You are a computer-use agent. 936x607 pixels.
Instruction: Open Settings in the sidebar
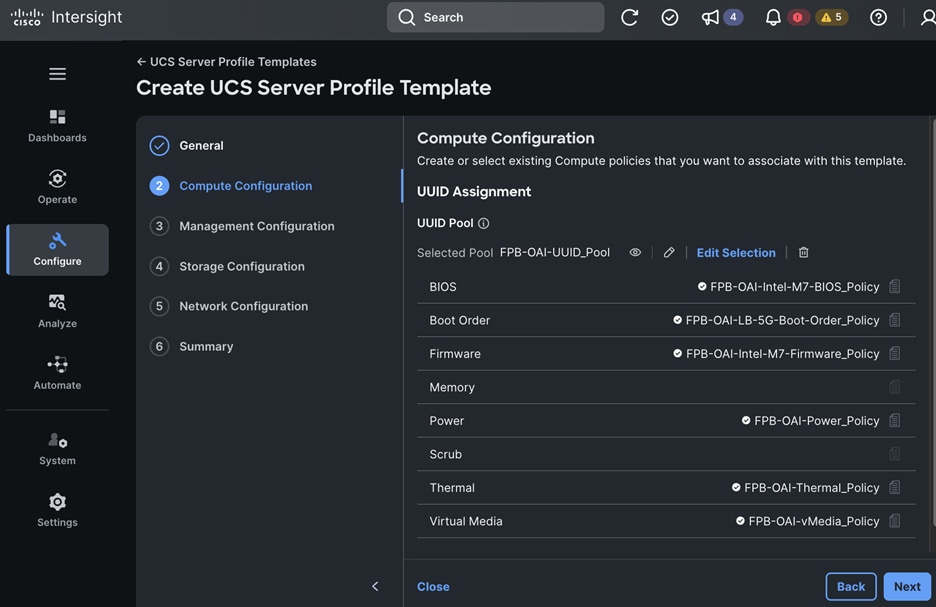[x=57, y=510]
